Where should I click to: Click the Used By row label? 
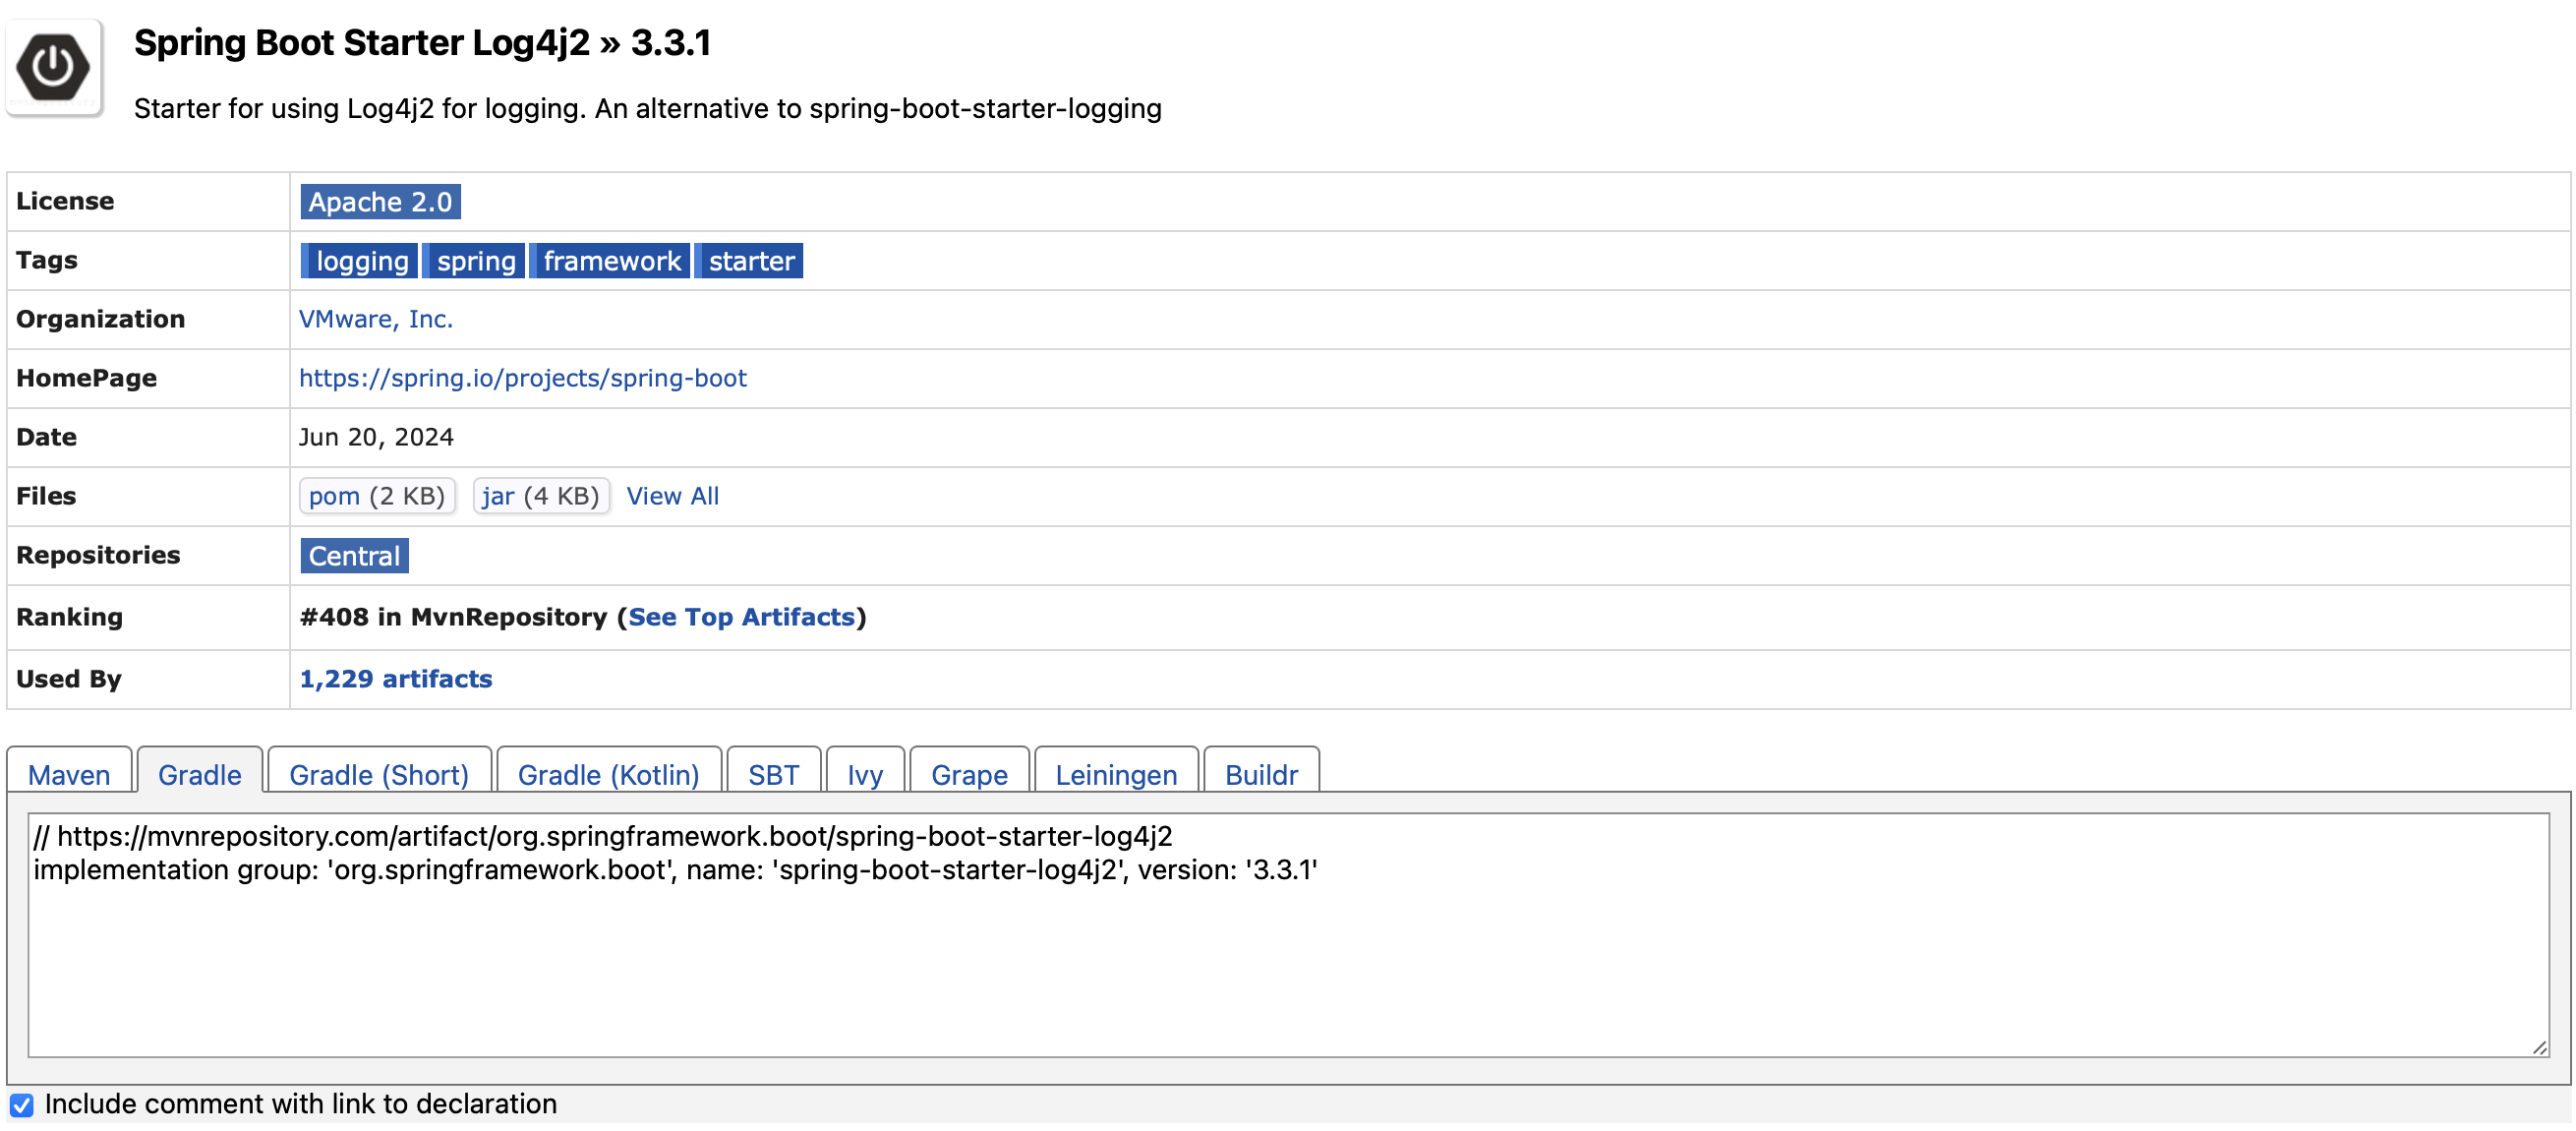click(x=68, y=679)
